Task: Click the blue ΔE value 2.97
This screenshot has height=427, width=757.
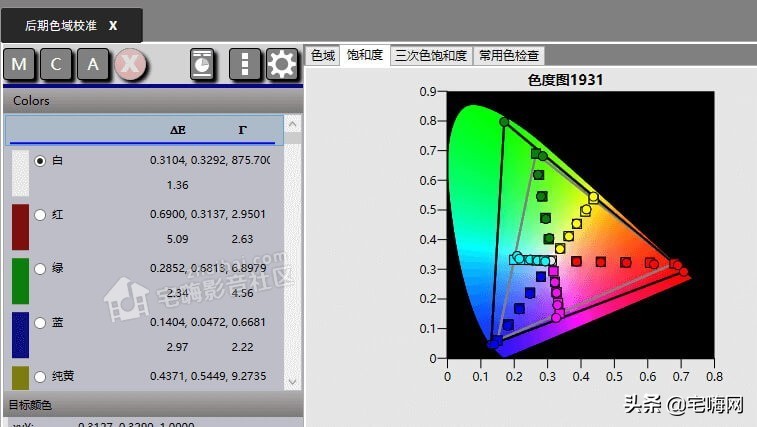Action: 178,347
